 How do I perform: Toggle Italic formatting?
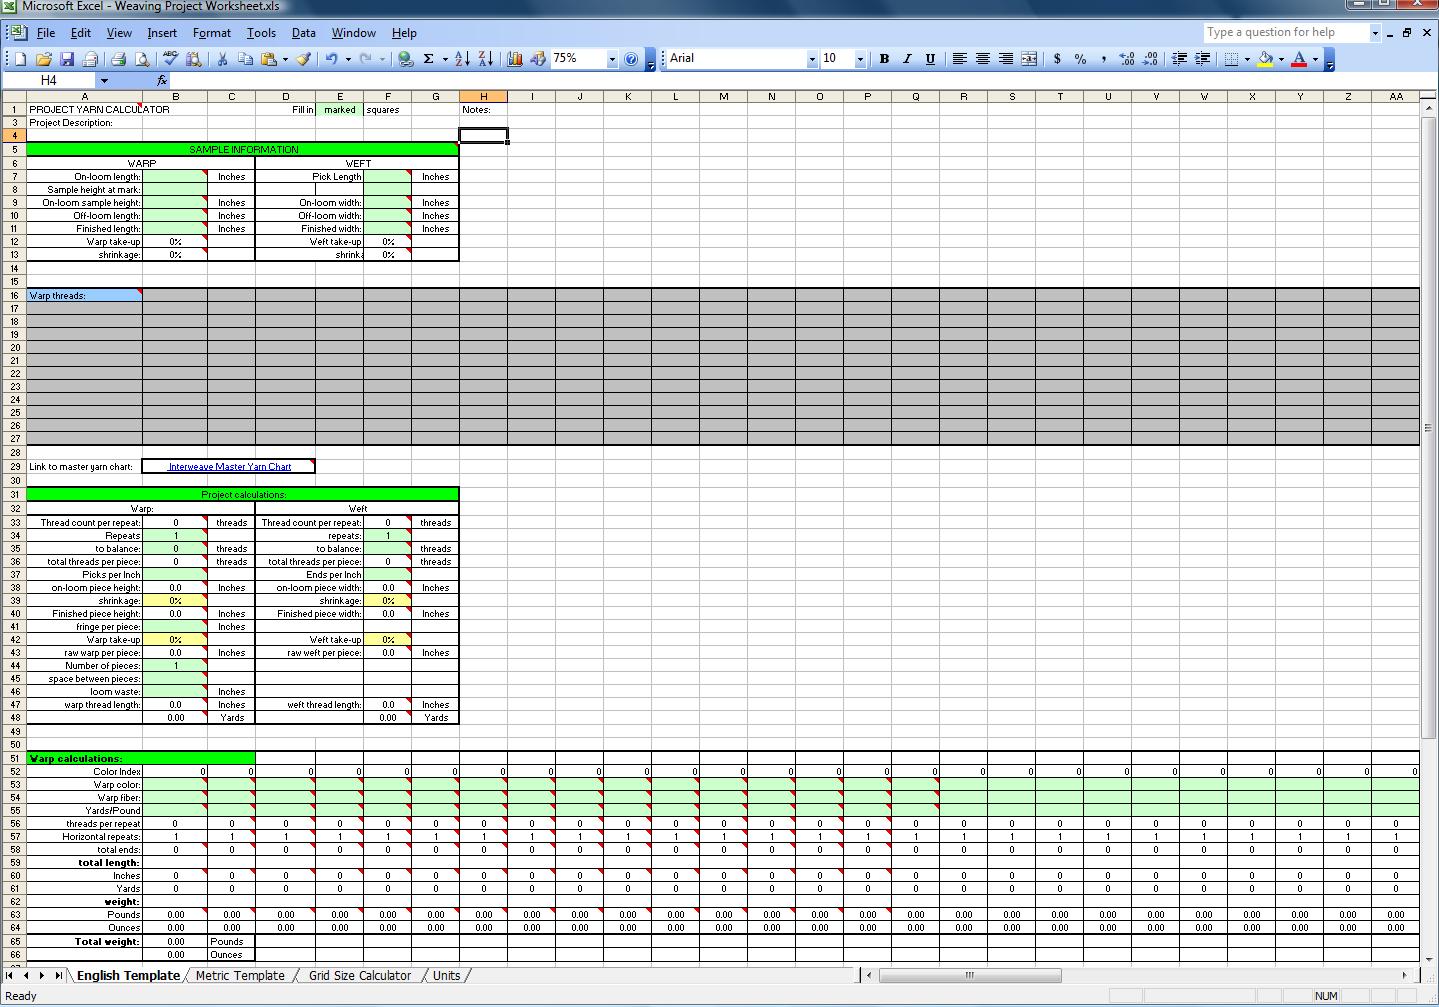[x=907, y=59]
